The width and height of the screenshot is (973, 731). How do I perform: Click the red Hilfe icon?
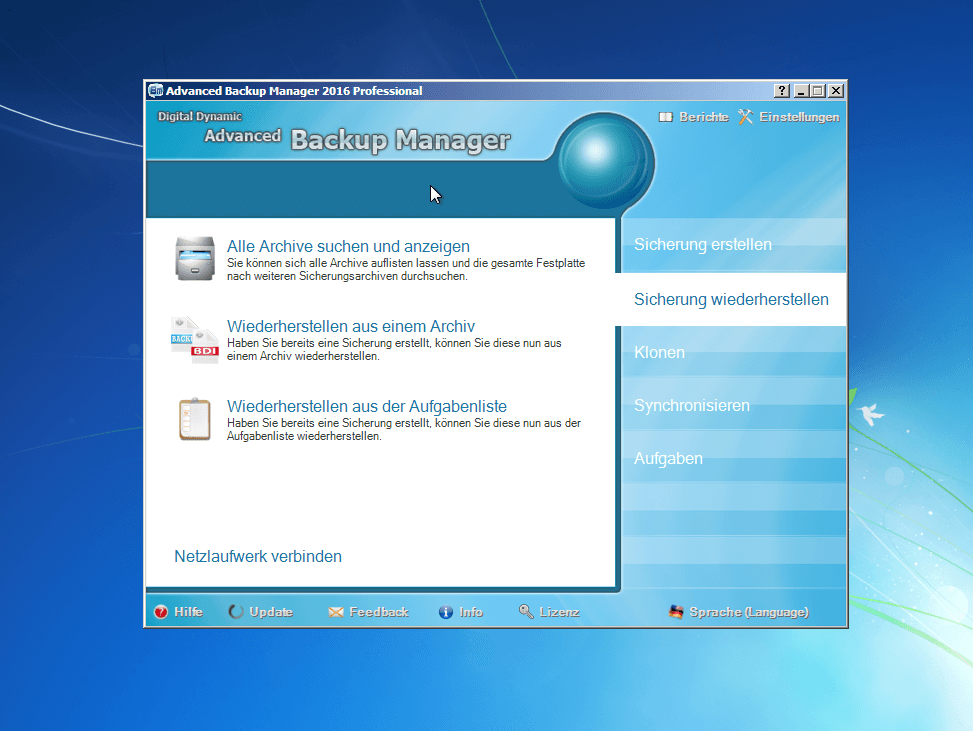pyautogui.click(x=161, y=612)
